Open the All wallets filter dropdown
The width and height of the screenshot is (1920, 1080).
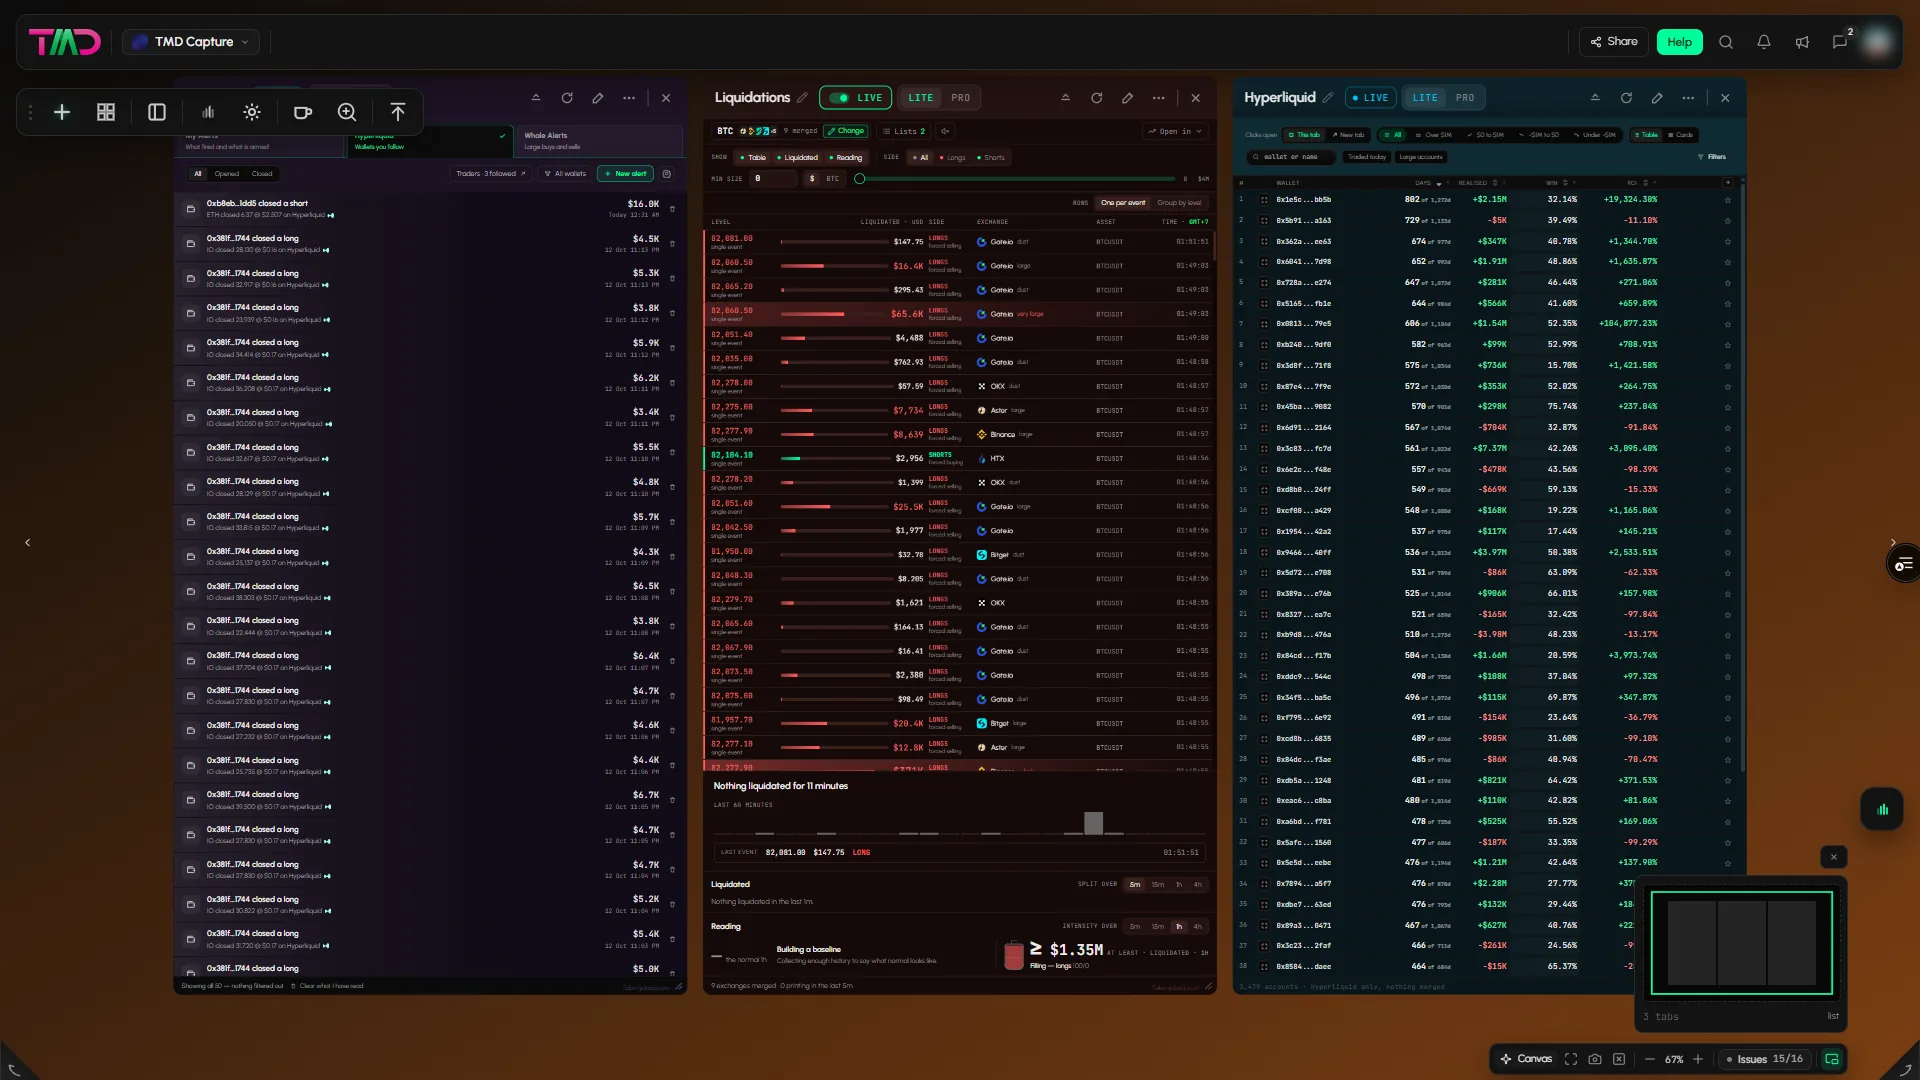565,174
